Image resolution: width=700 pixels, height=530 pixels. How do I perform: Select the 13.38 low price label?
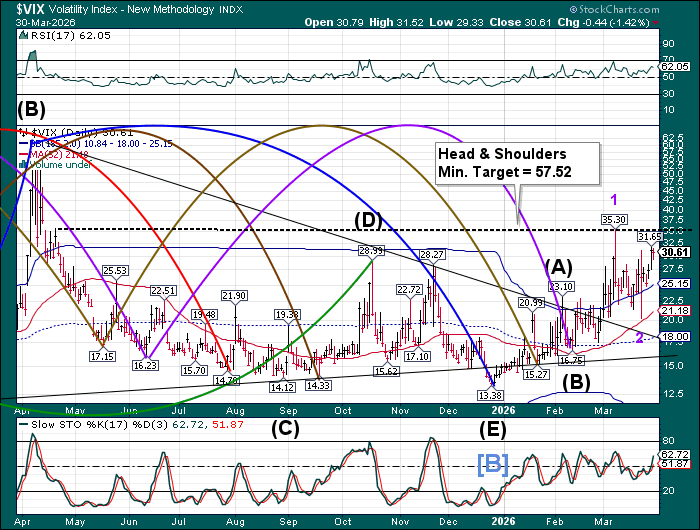pos(490,396)
